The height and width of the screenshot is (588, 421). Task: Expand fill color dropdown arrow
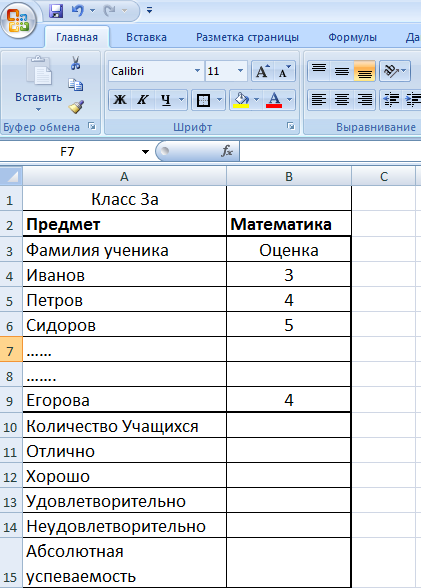click(257, 100)
